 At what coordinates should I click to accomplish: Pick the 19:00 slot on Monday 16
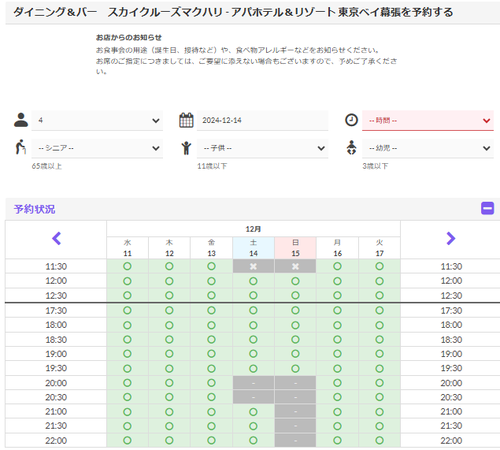pyautogui.click(x=337, y=354)
